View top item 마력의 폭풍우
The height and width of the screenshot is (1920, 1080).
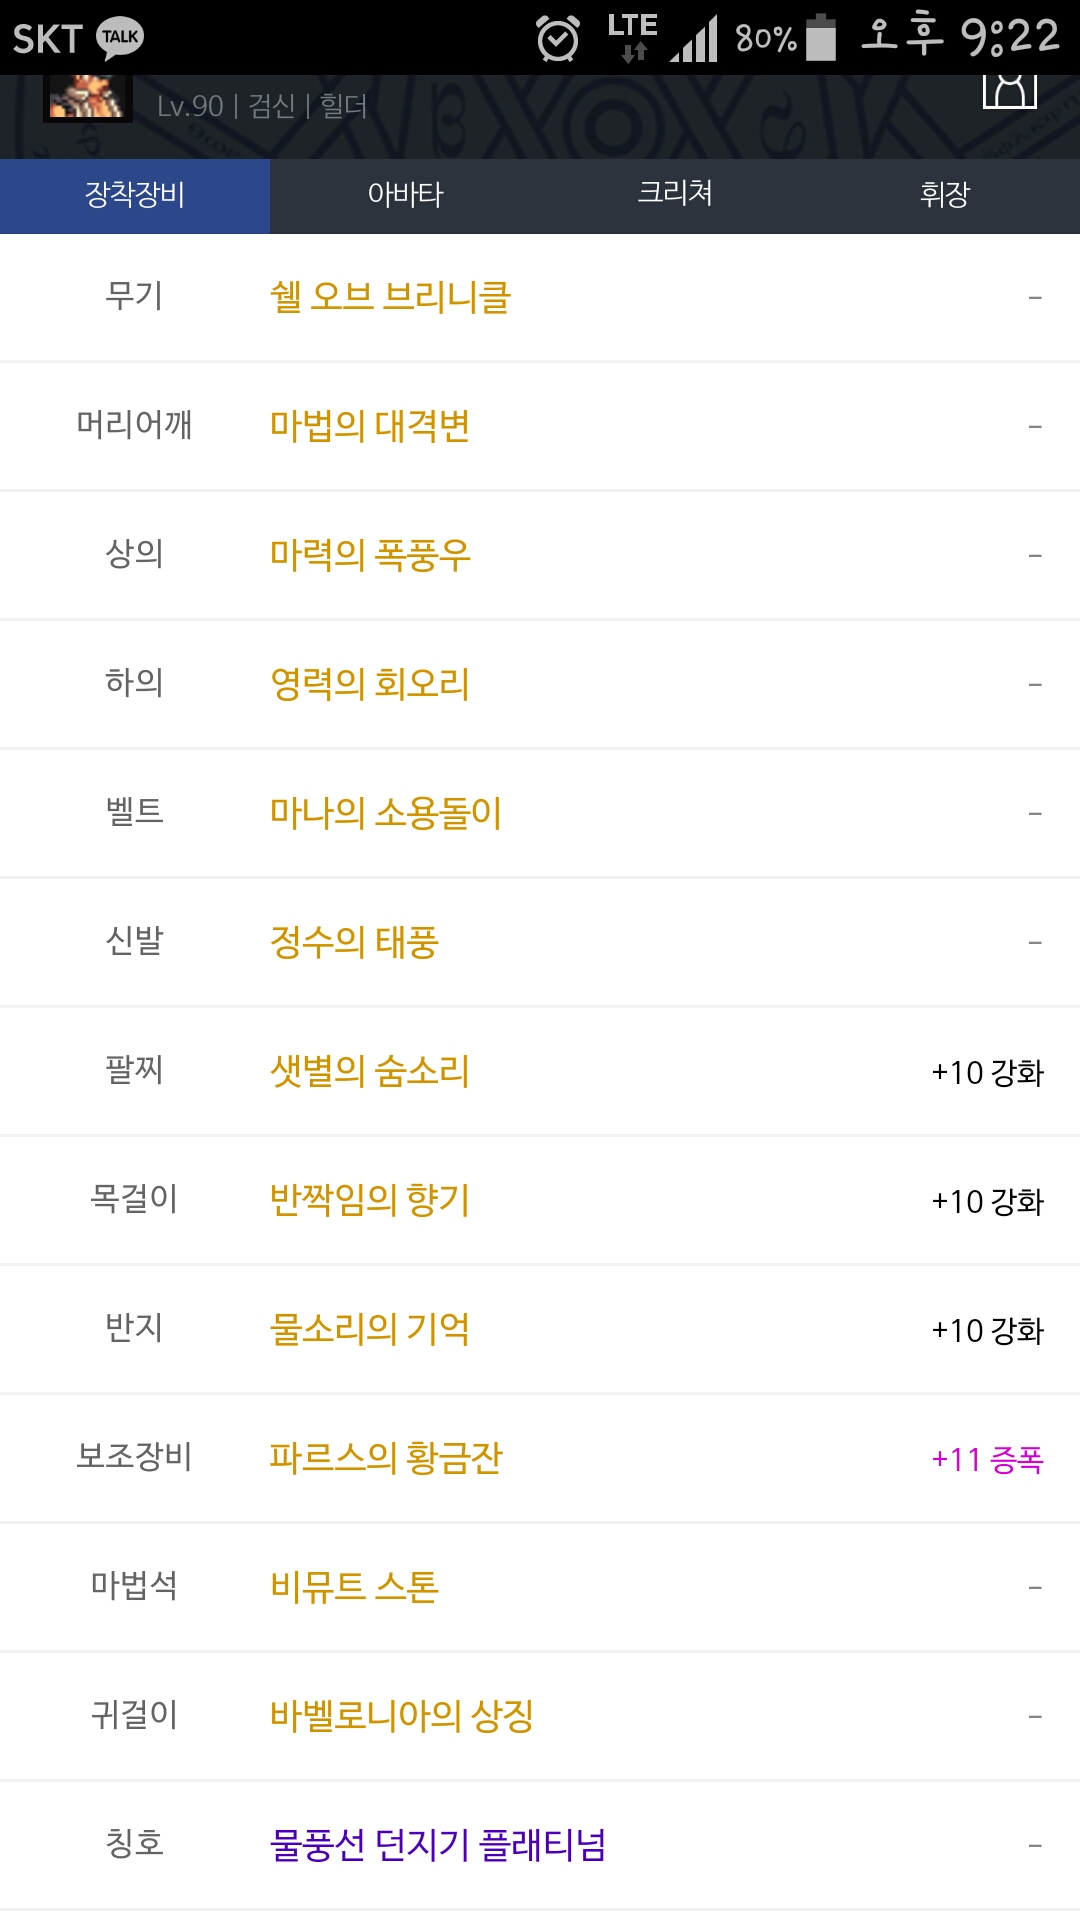pos(370,556)
